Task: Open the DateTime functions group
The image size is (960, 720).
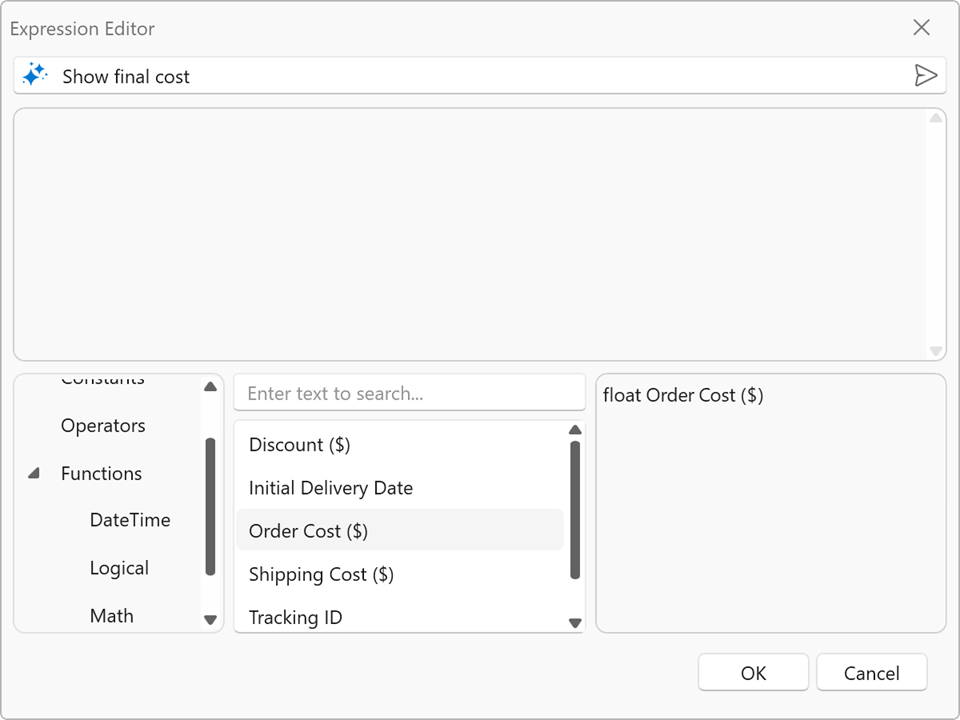Action: [x=130, y=520]
